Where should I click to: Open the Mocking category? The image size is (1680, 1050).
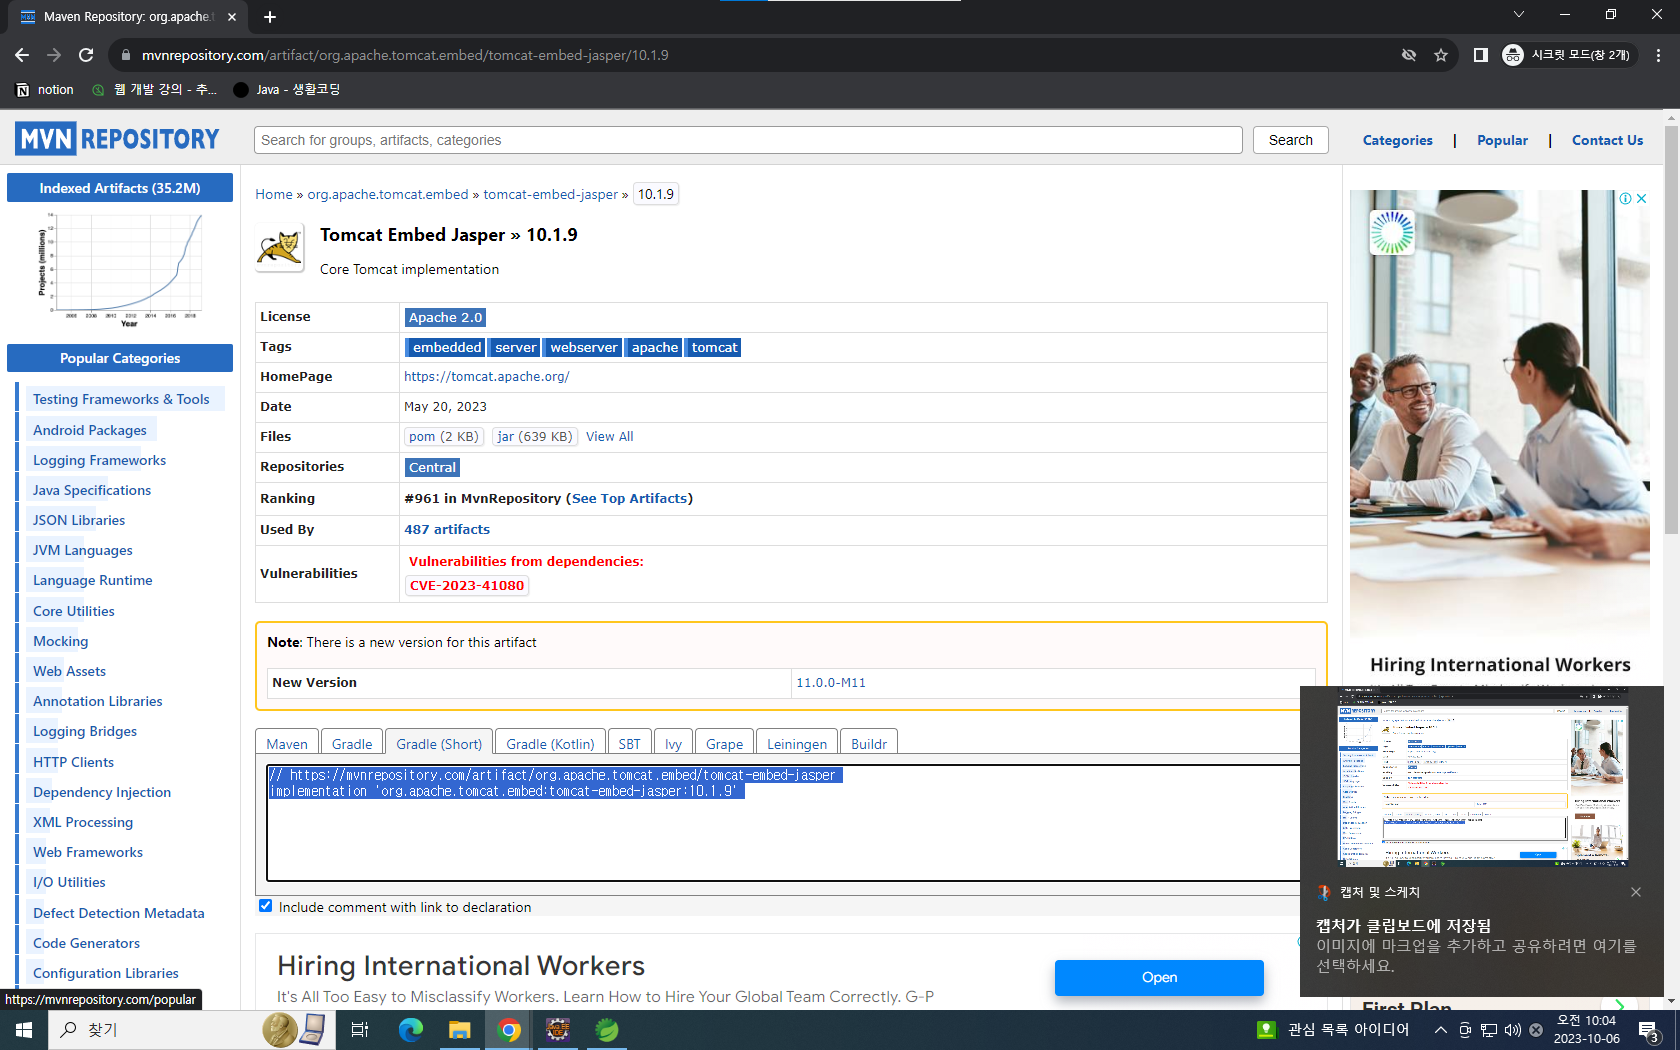pos(61,641)
